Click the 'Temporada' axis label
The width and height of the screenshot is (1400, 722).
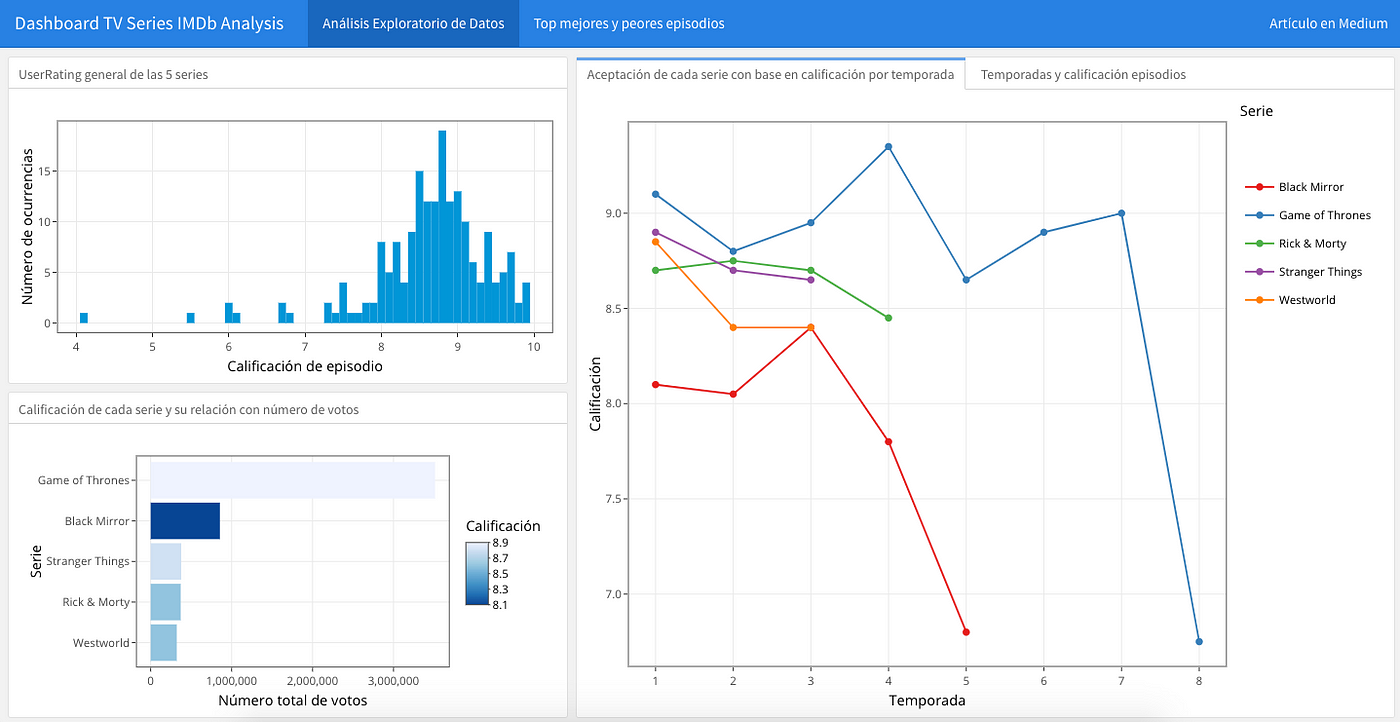[927, 700]
